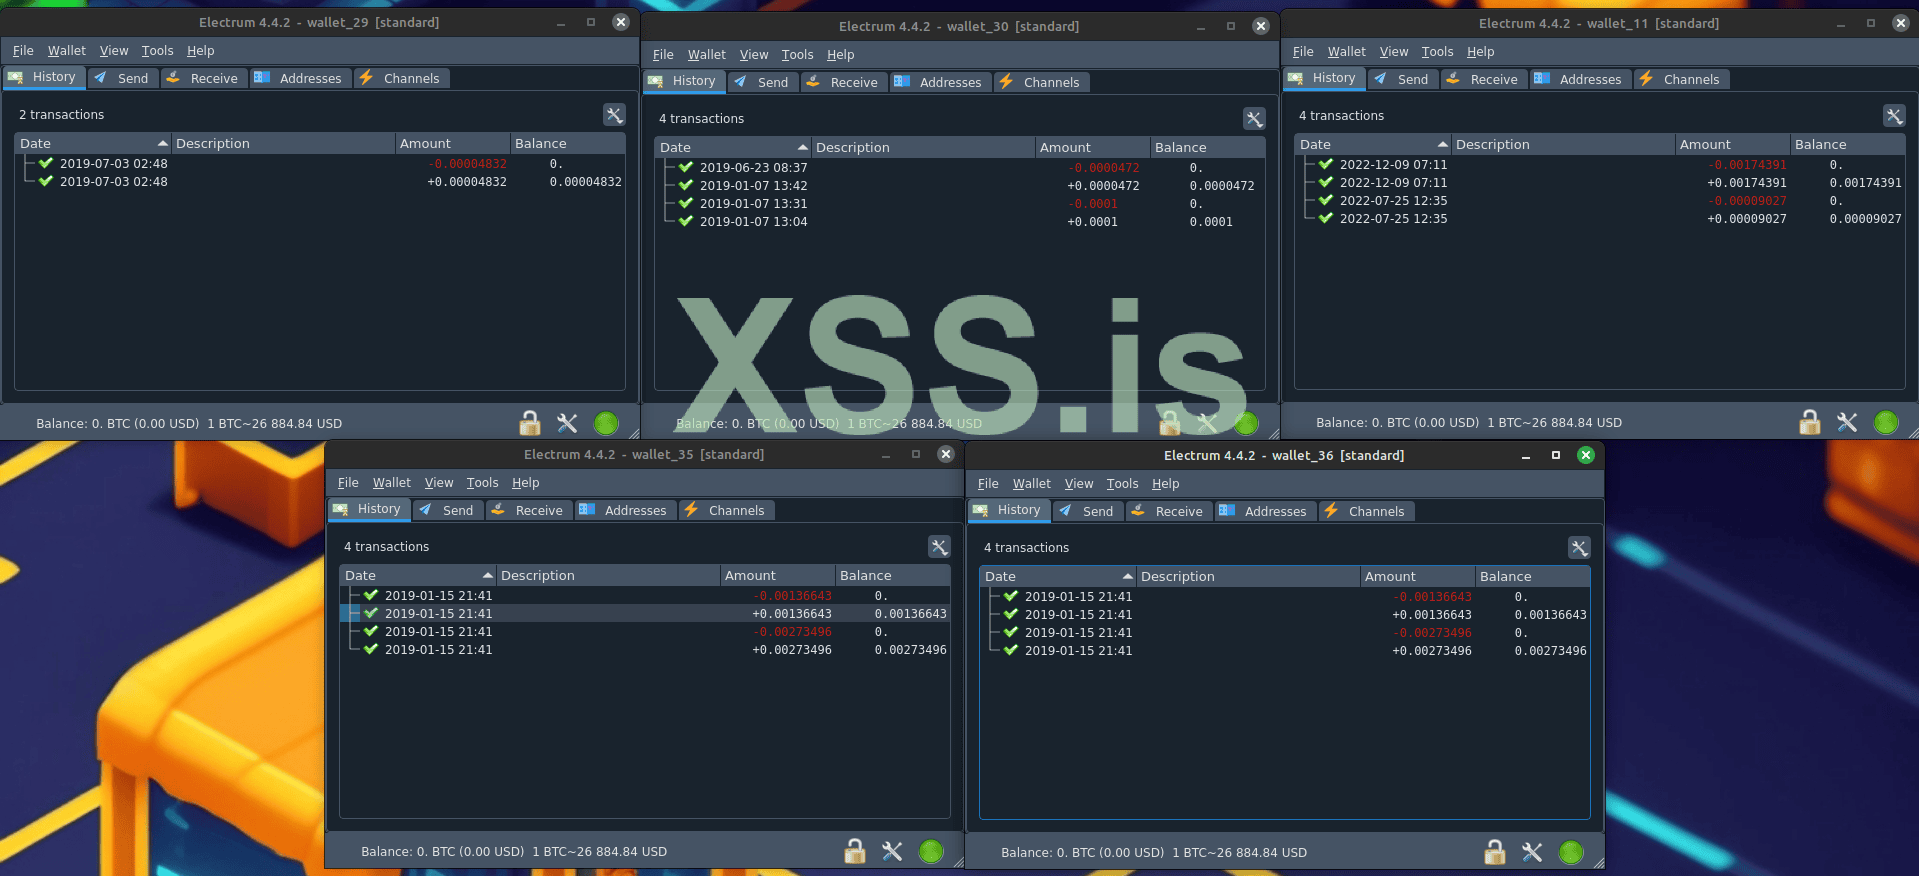This screenshot has height=876, width=1919.
Task: Select the -0.00136643 transaction in wallet_36
Action: (x=1285, y=597)
